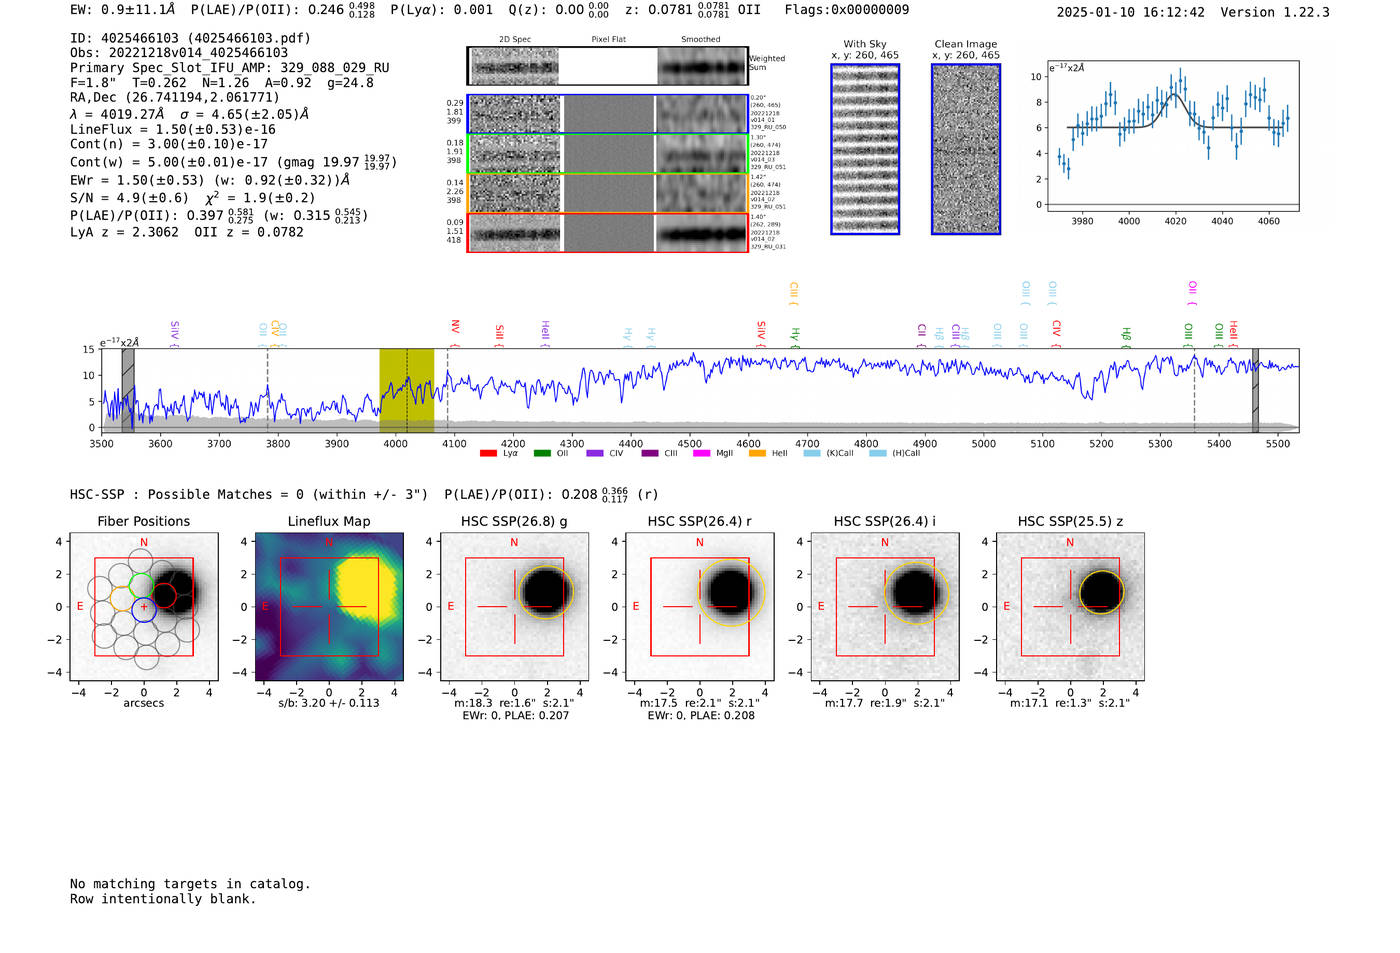Click the Flags:0x00000009 text
Image resolution: width=1400 pixels, height=953 pixels.
(x=847, y=10)
